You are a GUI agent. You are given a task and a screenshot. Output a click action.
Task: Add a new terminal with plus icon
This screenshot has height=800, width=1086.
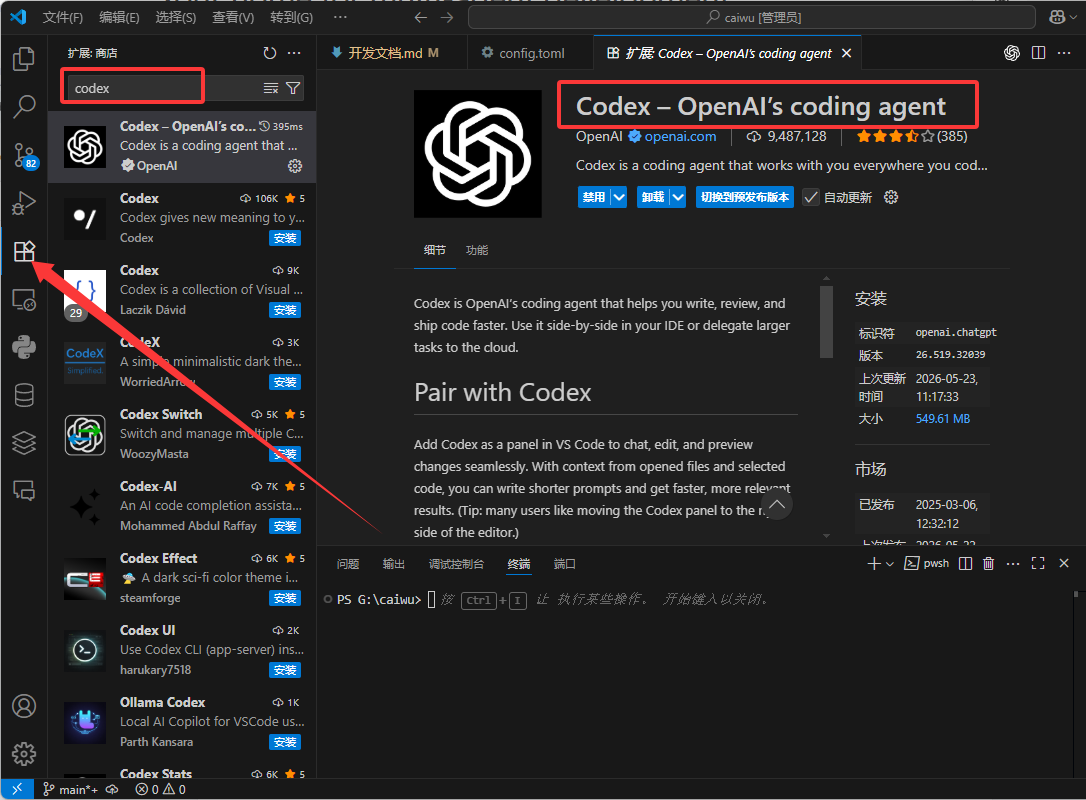click(x=873, y=564)
